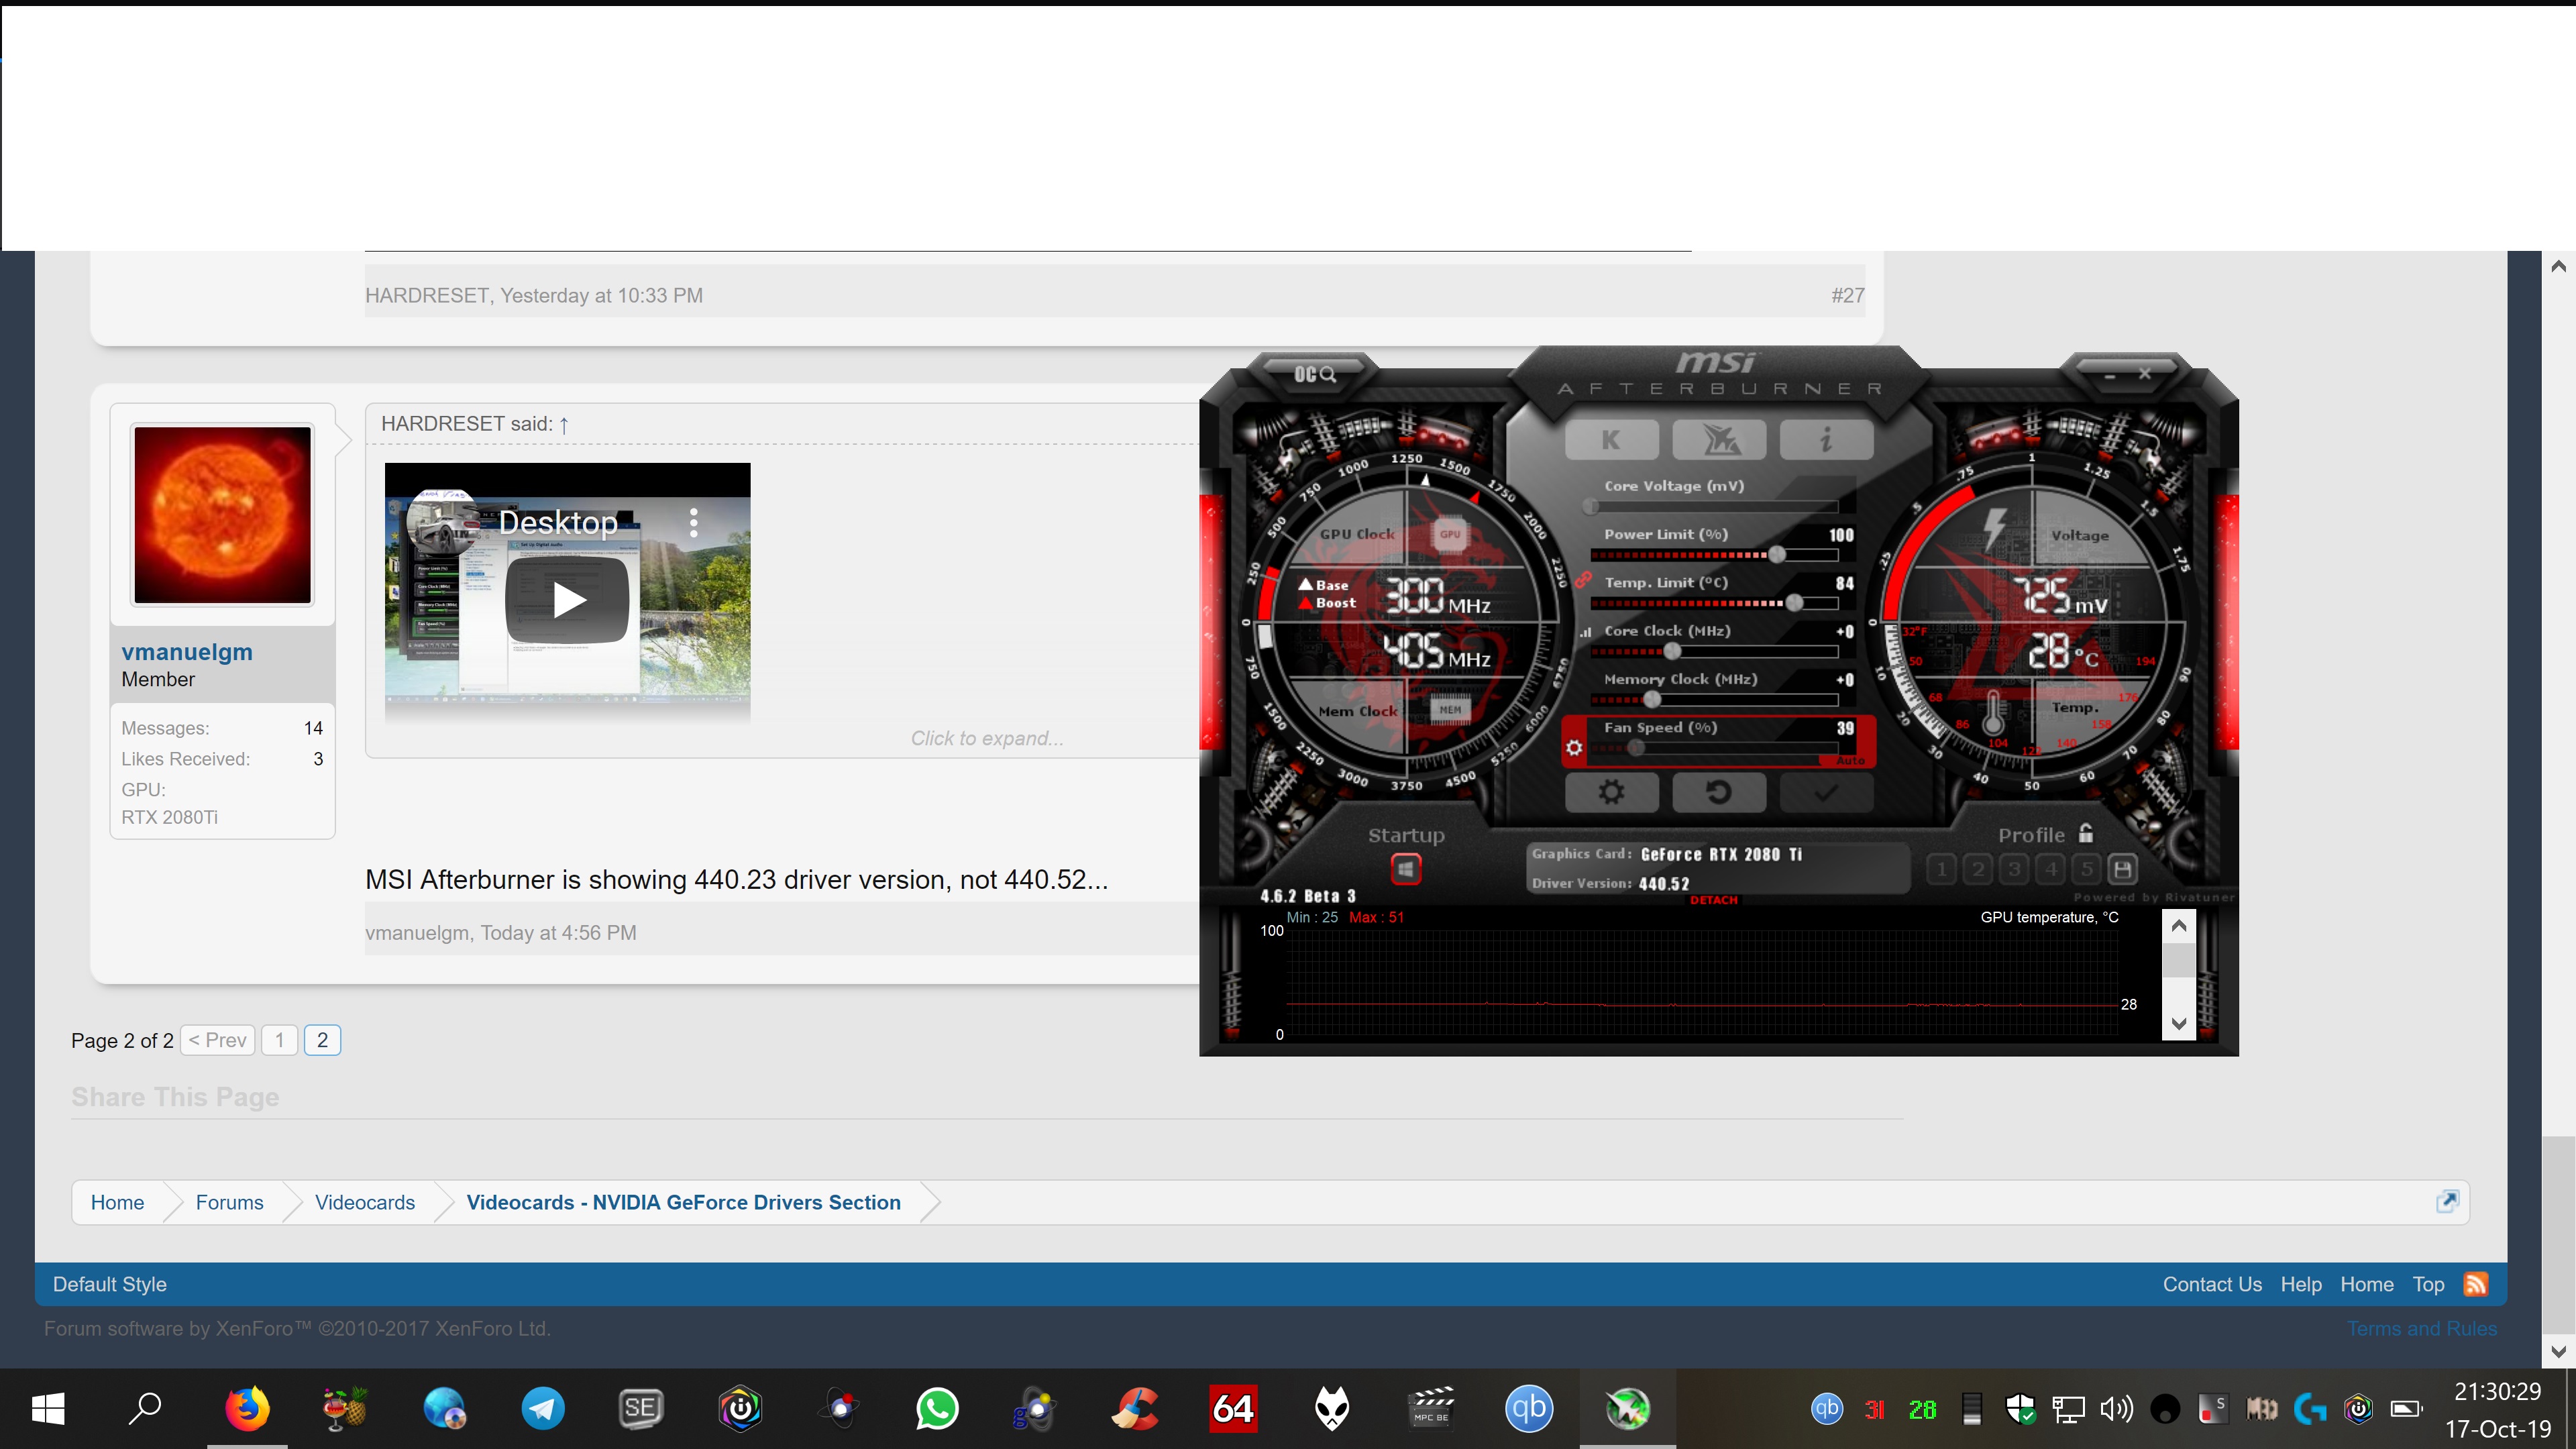Open MPC-BE from the taskbar
Screen dimensions: 2576x1449
1431,1409
